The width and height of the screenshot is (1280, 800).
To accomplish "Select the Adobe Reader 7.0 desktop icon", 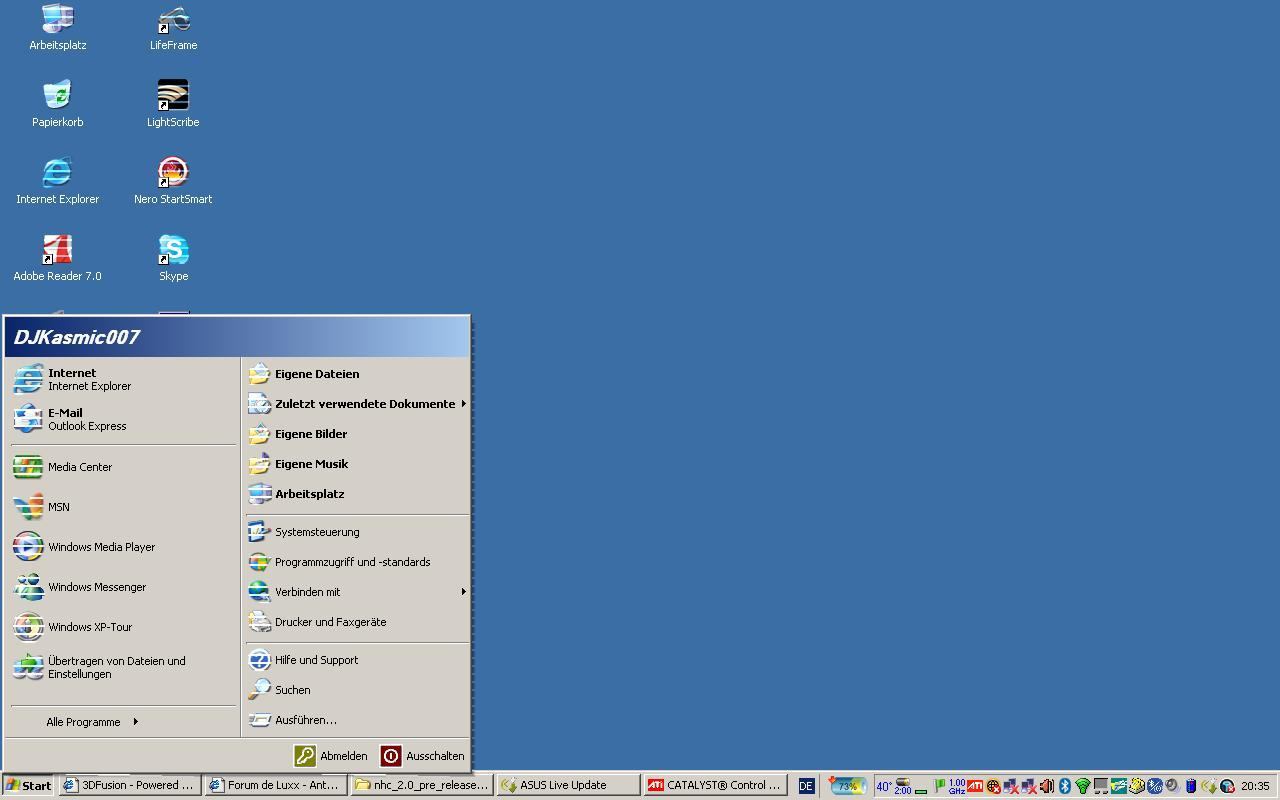I will tap(57, 258).
